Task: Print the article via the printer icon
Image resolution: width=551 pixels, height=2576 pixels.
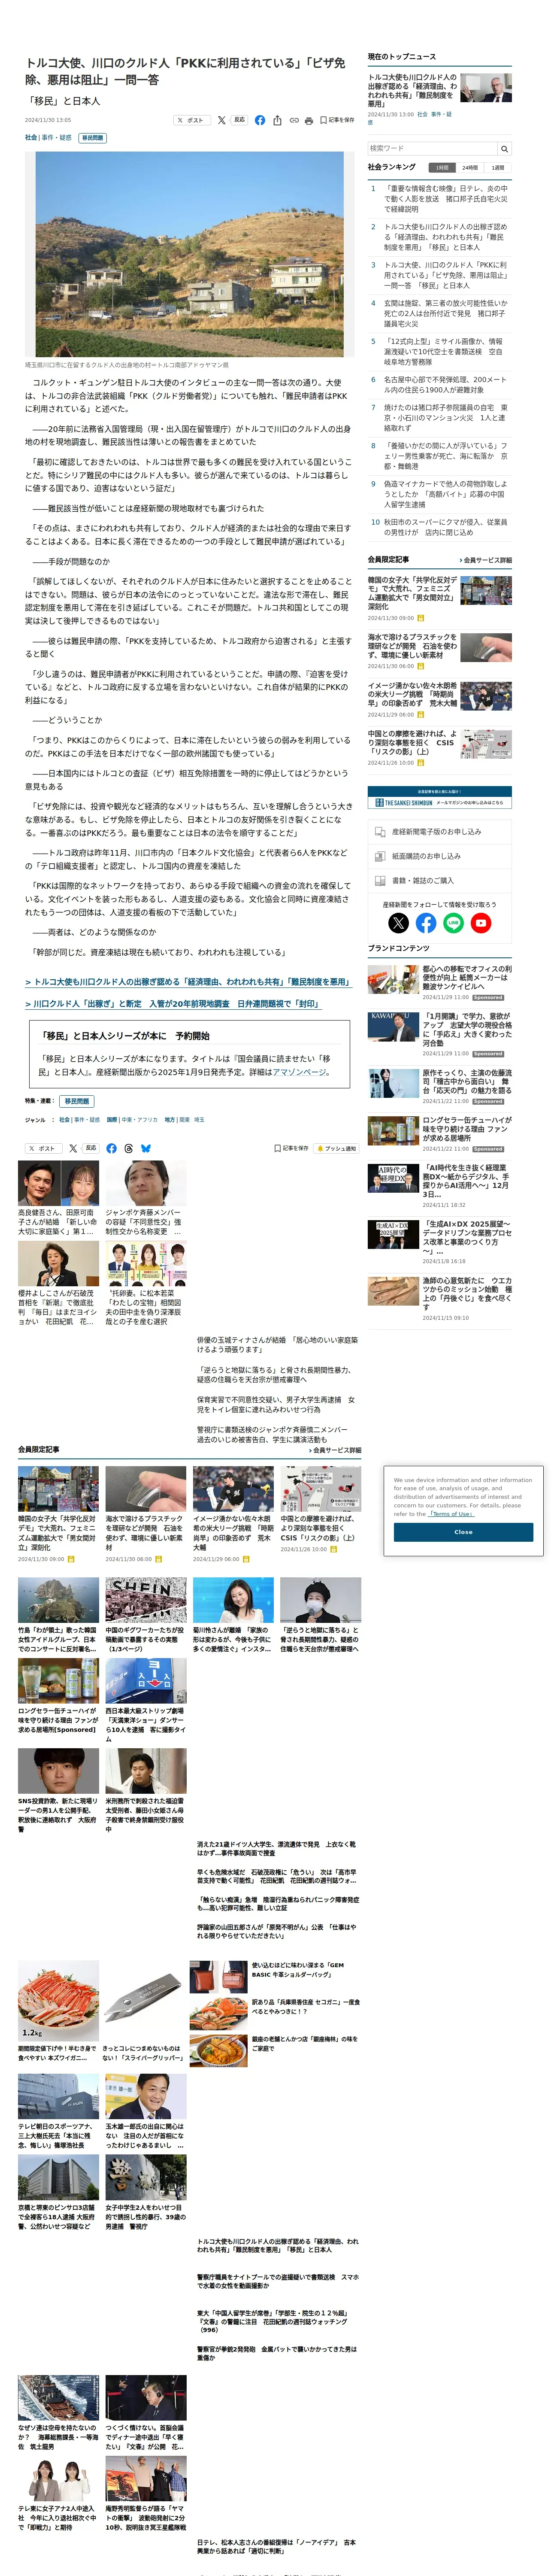Action: coord(309,120)
